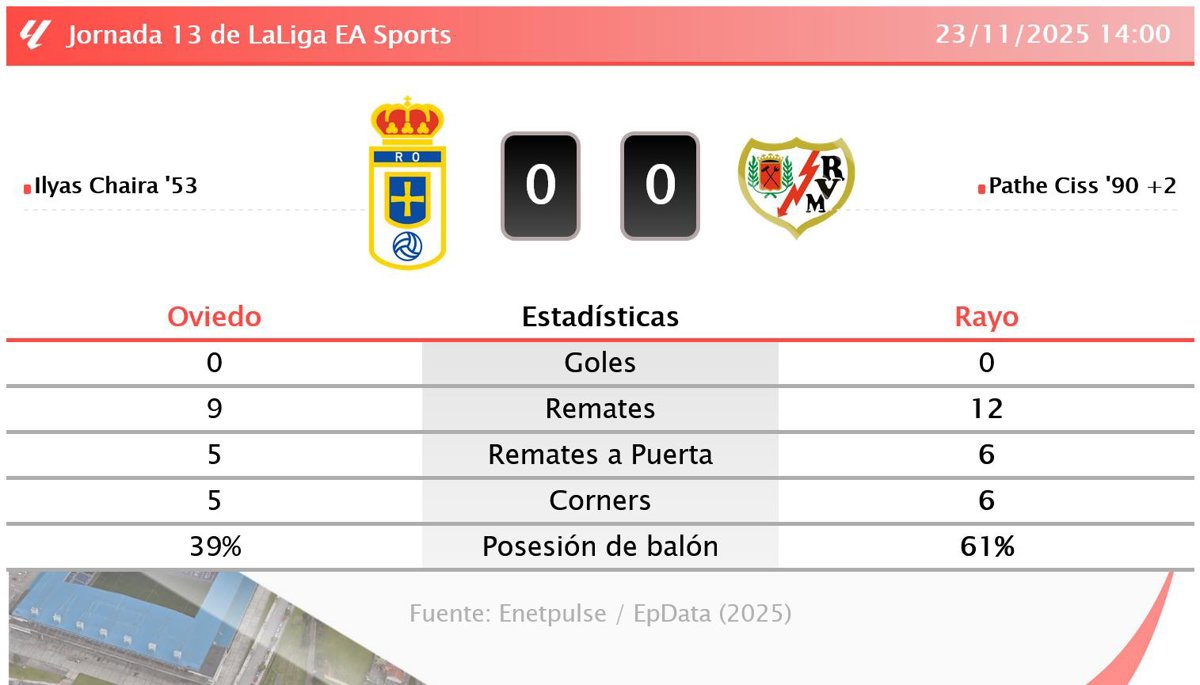Select the Remates a Puerta row label
This screenshot has width=1200, height=685.
coord(600,455)
